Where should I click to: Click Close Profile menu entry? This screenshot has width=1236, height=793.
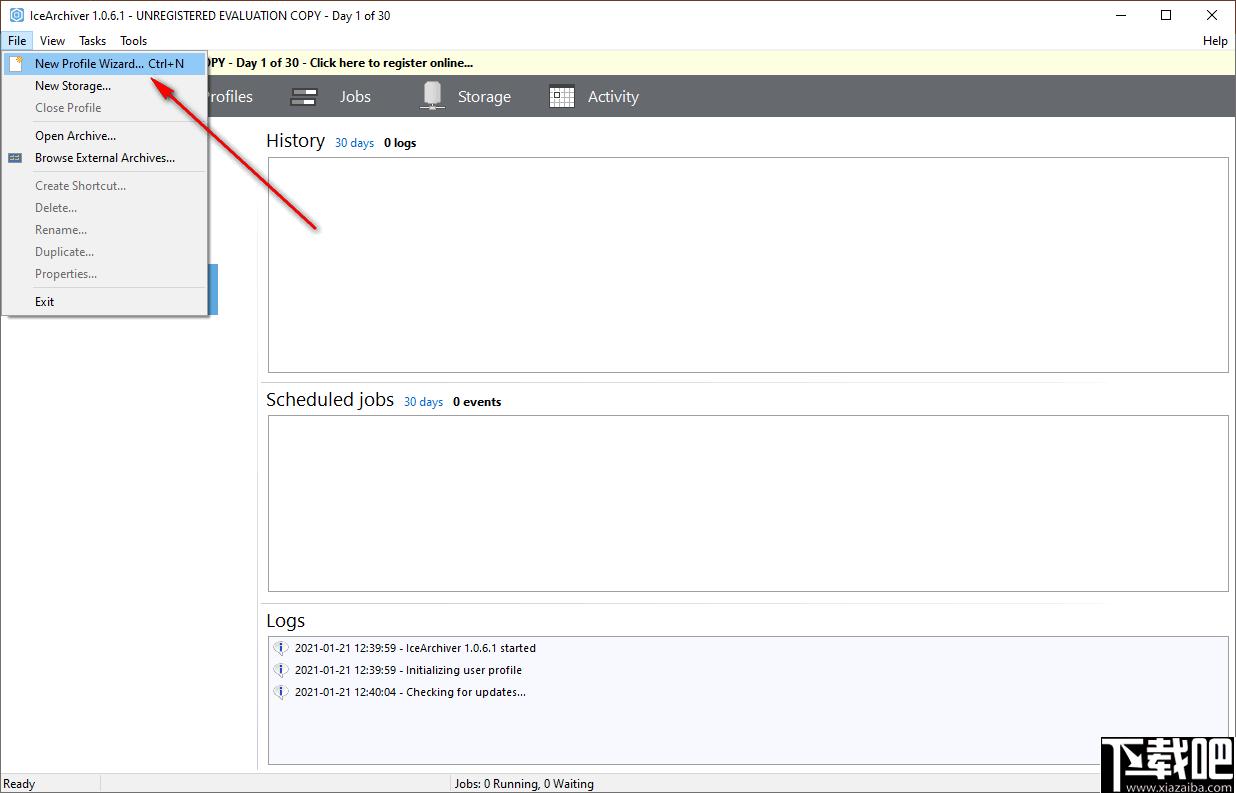click(105, 108)
